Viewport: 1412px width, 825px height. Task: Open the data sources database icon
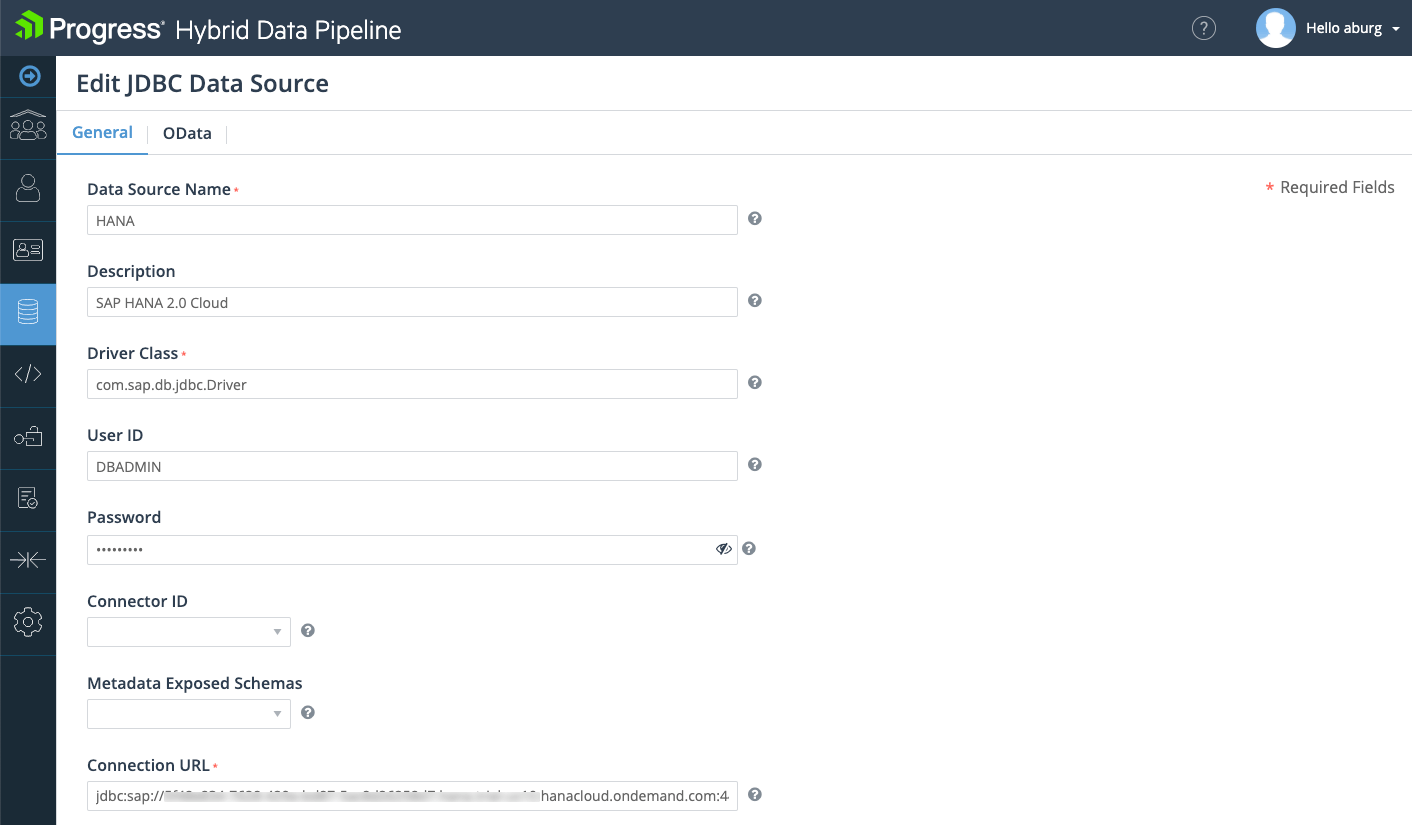pyautogui.click(x=28, y=313)
